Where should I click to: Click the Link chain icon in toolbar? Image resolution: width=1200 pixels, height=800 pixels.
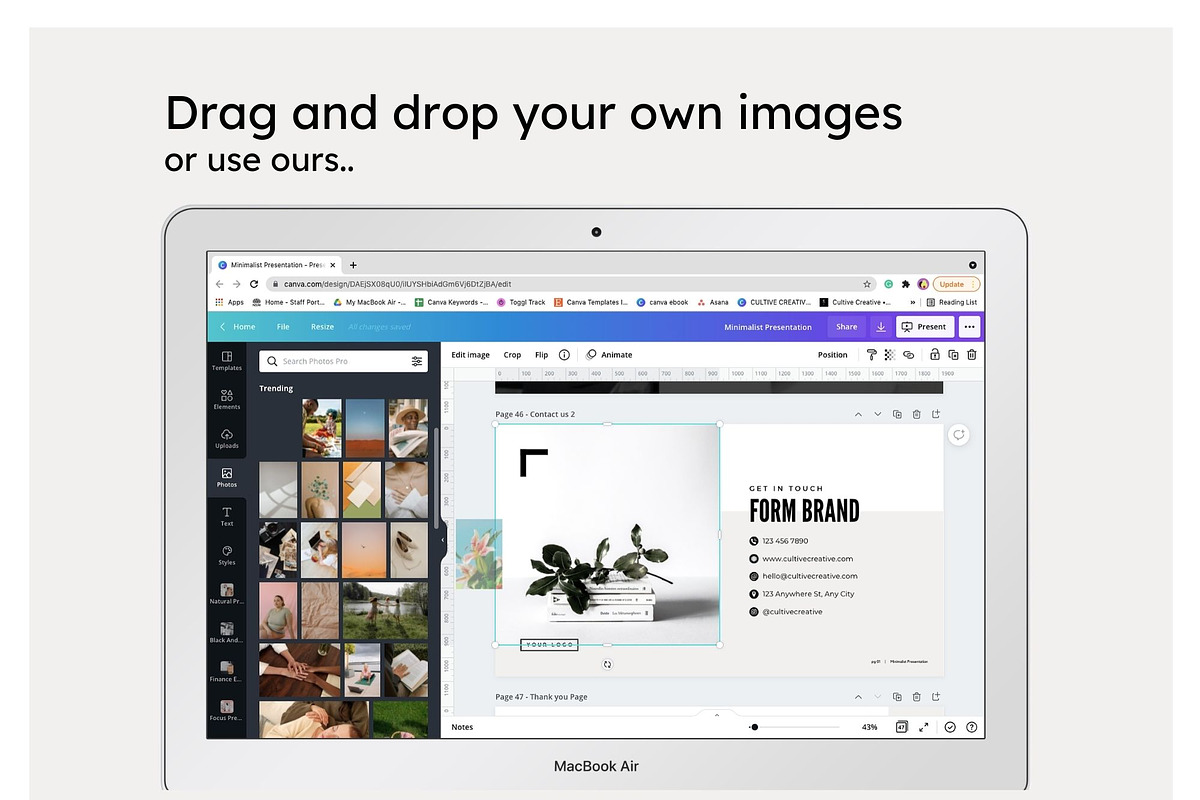[908, 355]
